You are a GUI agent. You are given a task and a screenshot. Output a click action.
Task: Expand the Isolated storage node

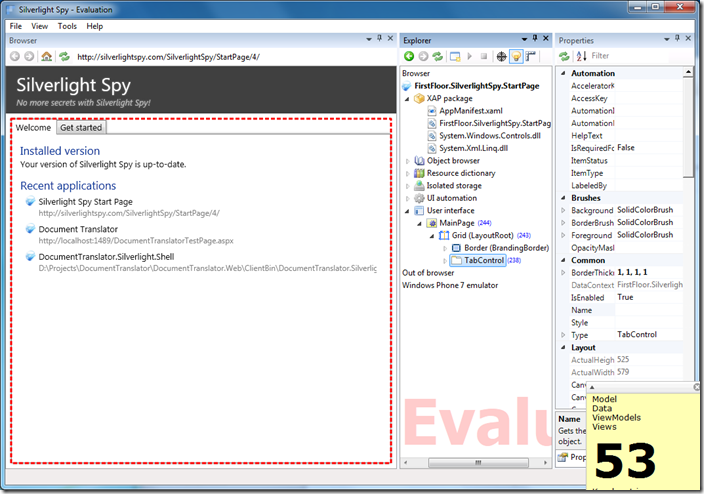(x=408, y=186)
